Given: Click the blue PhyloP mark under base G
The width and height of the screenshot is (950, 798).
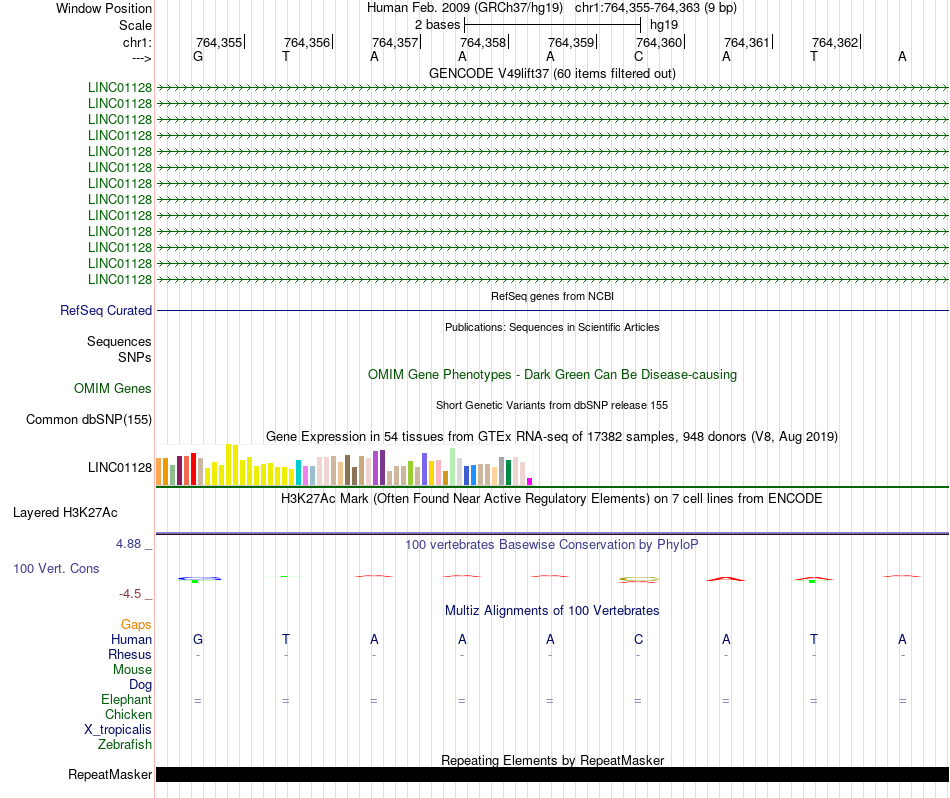Looking at the screenshot, I should pyautogui.click(x=199, y=579).
